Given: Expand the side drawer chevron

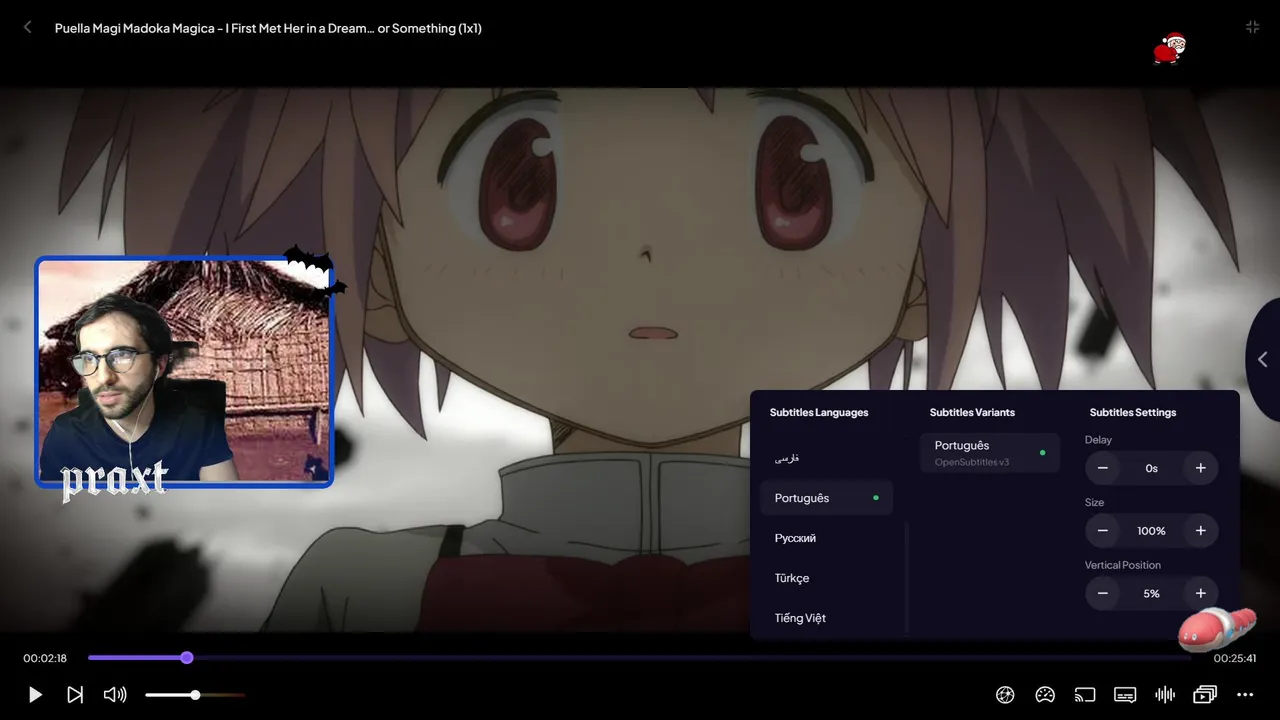Looking at the screenshot, I should coord(1263,359).
